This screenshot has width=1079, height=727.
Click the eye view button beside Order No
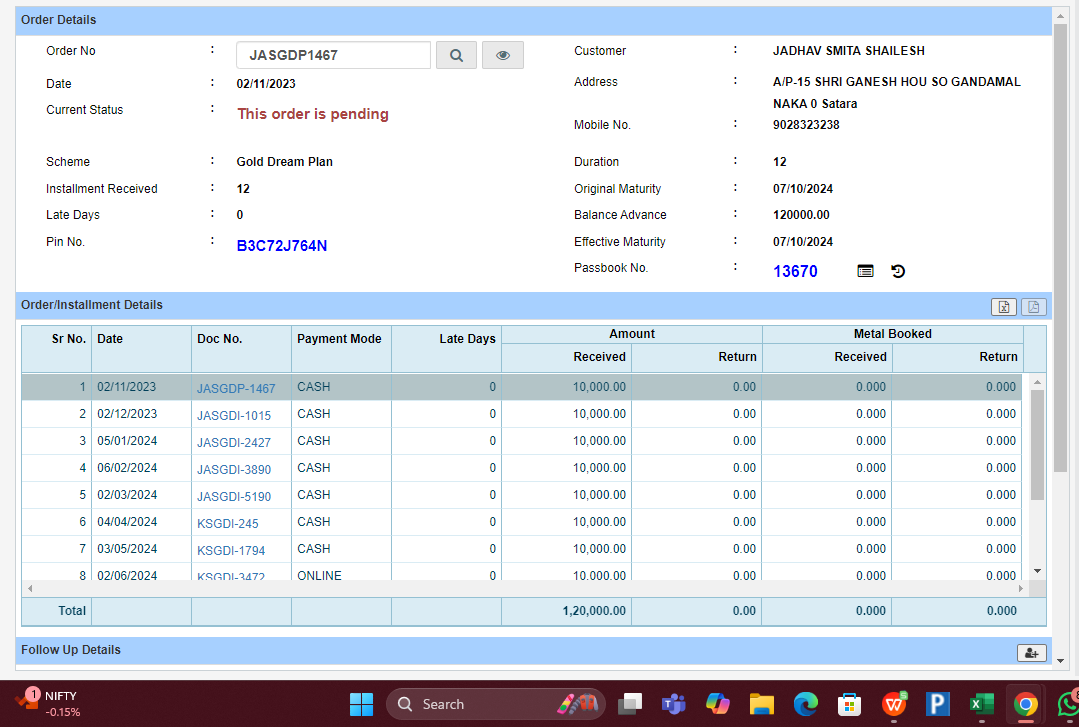(503, 55)
